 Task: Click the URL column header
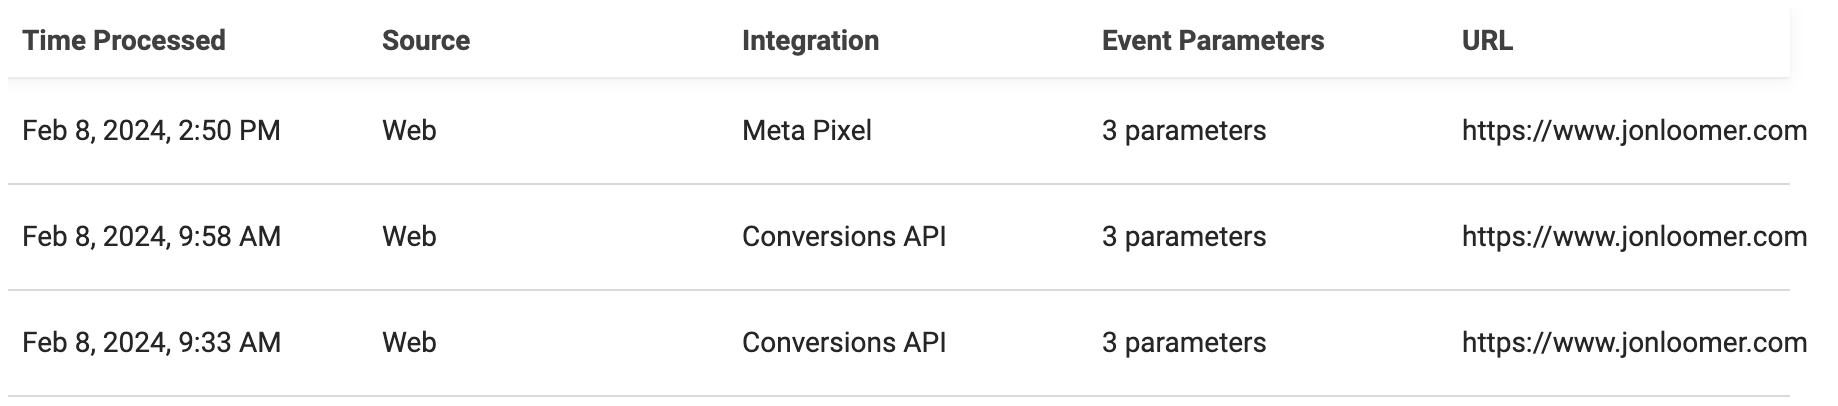[x=1487, y=41]
